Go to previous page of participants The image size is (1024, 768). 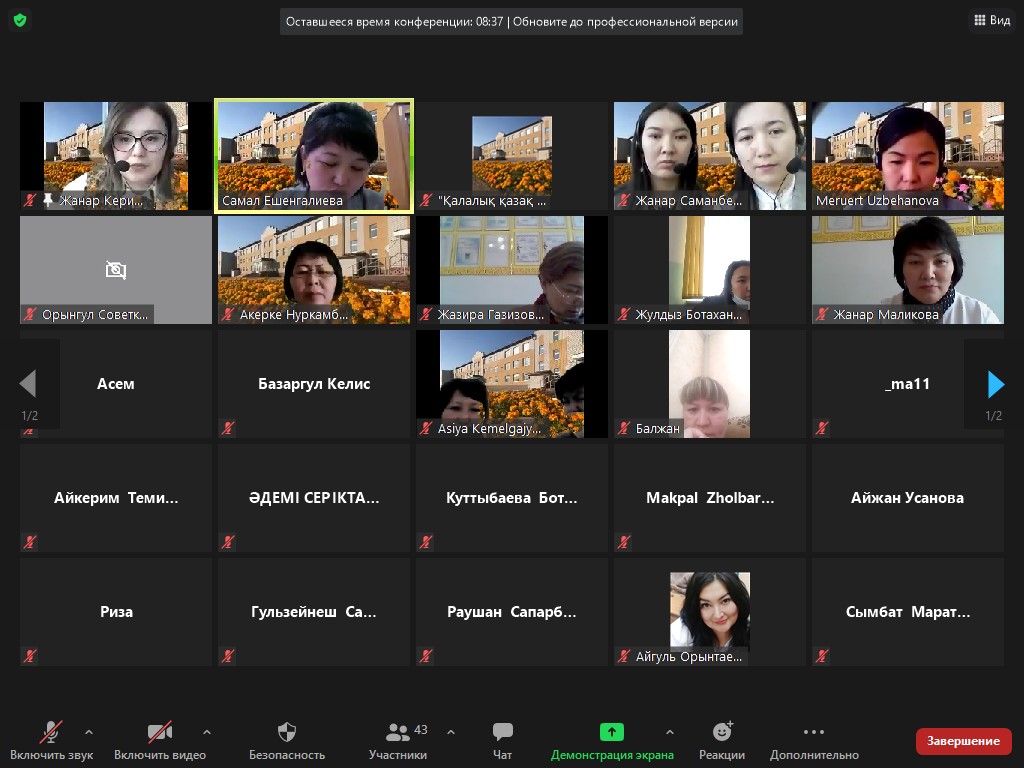coord(28,384)
